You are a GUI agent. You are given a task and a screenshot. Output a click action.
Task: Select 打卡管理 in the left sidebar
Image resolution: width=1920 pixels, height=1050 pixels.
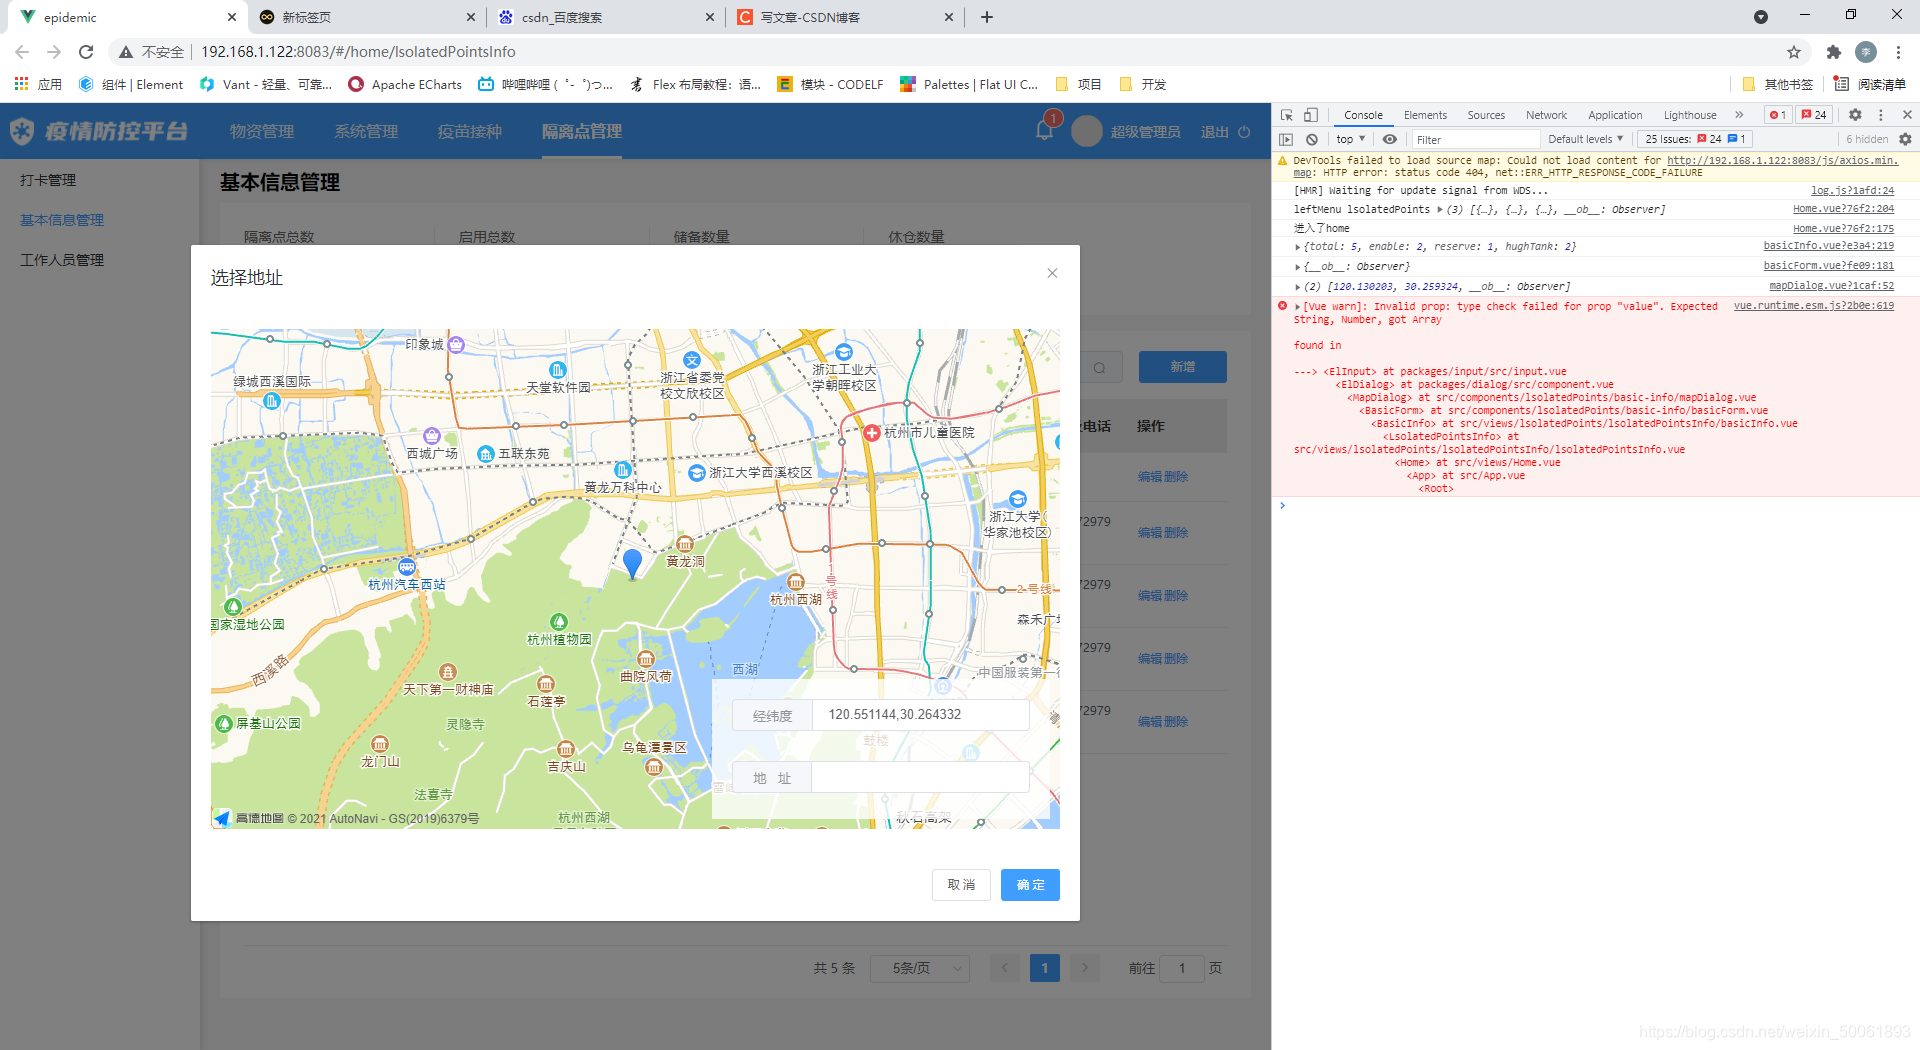point(48,180)
